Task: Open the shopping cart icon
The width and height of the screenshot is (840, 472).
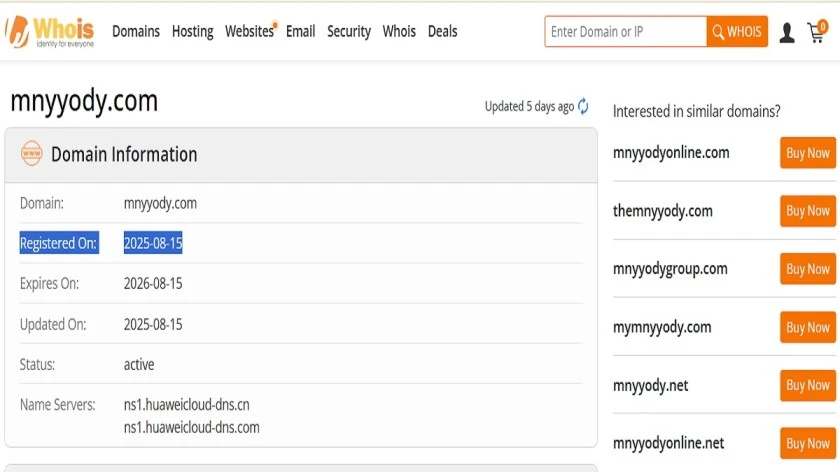Action: tap(818, 32)
